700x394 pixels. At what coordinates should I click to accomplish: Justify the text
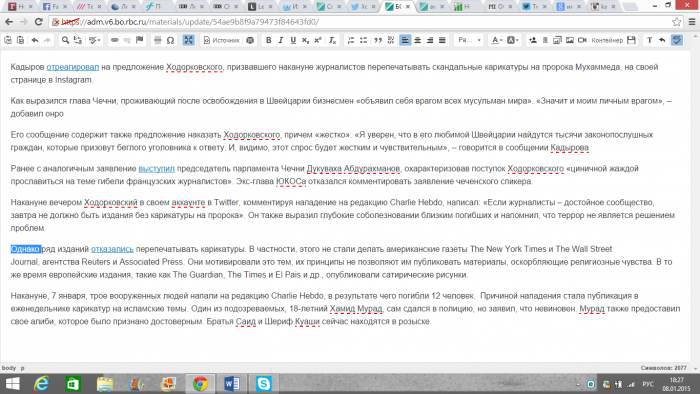(x=442, y=40)
